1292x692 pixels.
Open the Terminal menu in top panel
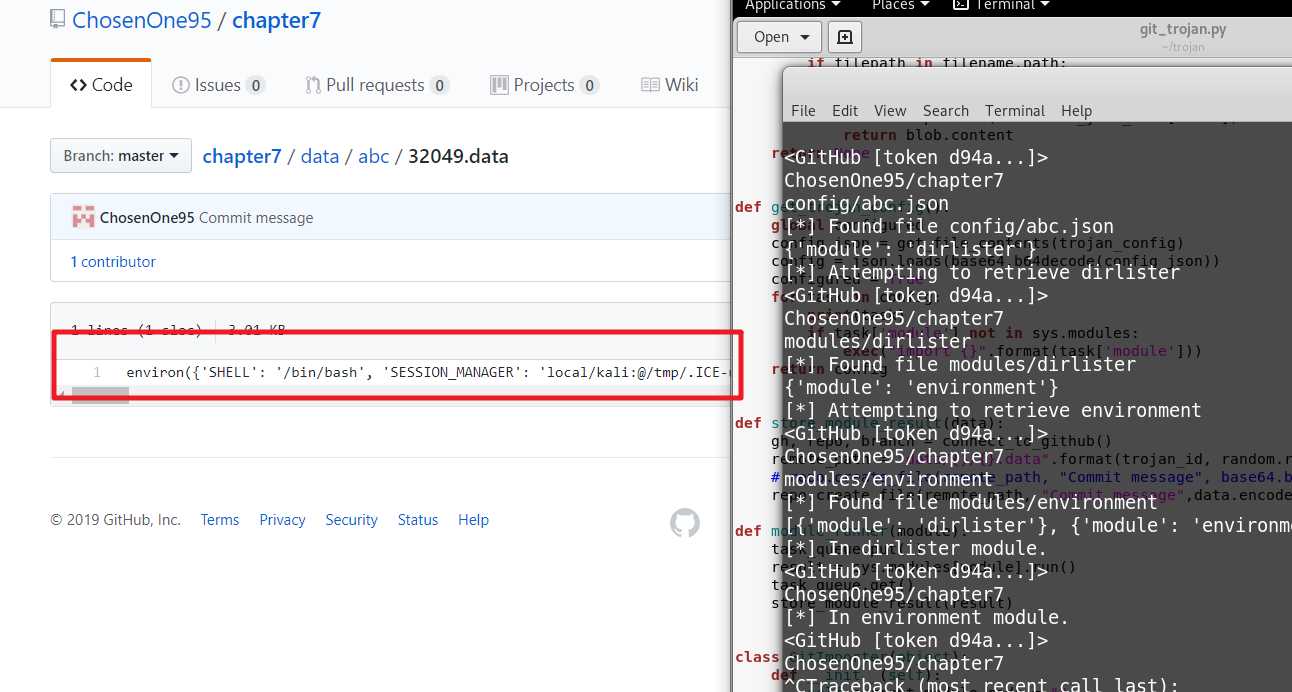1002,5
